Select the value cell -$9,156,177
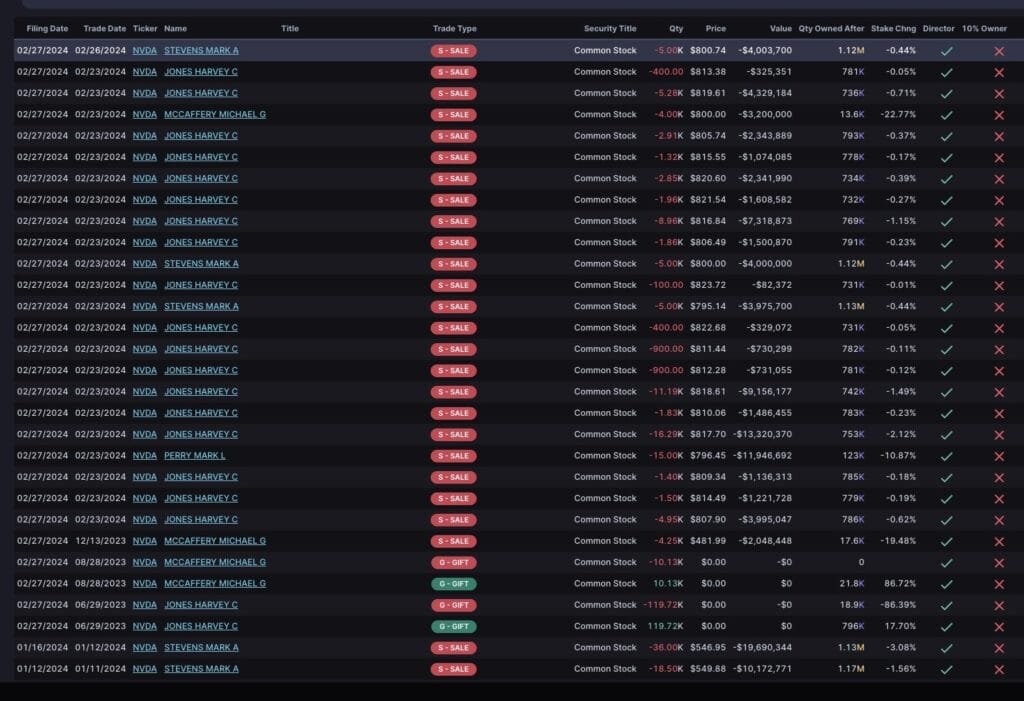 point(765,391)
